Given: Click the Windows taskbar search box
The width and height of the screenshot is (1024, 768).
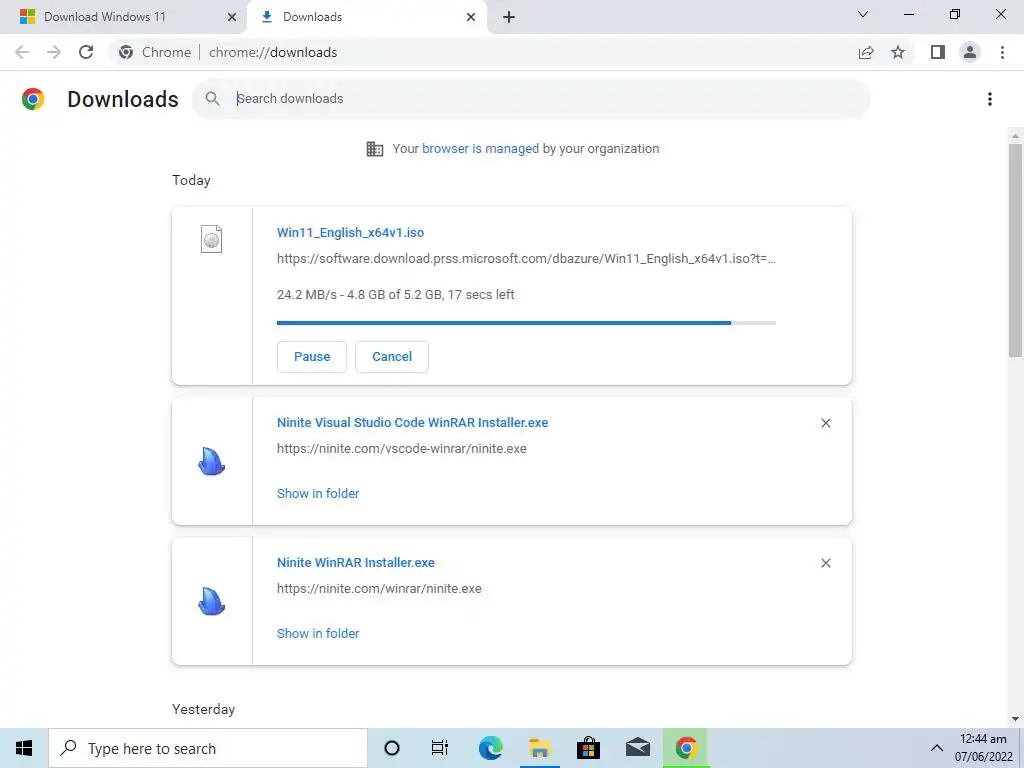Looking at the screenshot, I should (208, 748).
